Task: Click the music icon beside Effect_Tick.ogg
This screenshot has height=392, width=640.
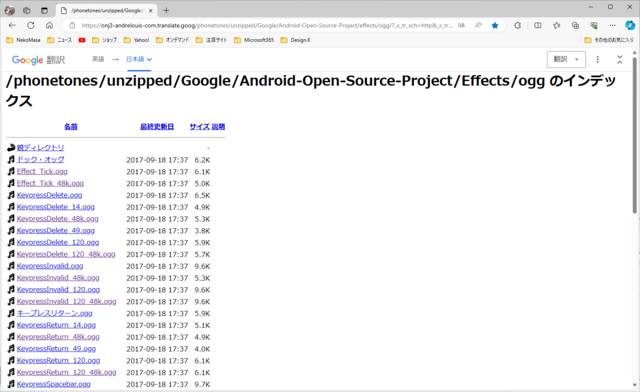Action: click(11, 171)
